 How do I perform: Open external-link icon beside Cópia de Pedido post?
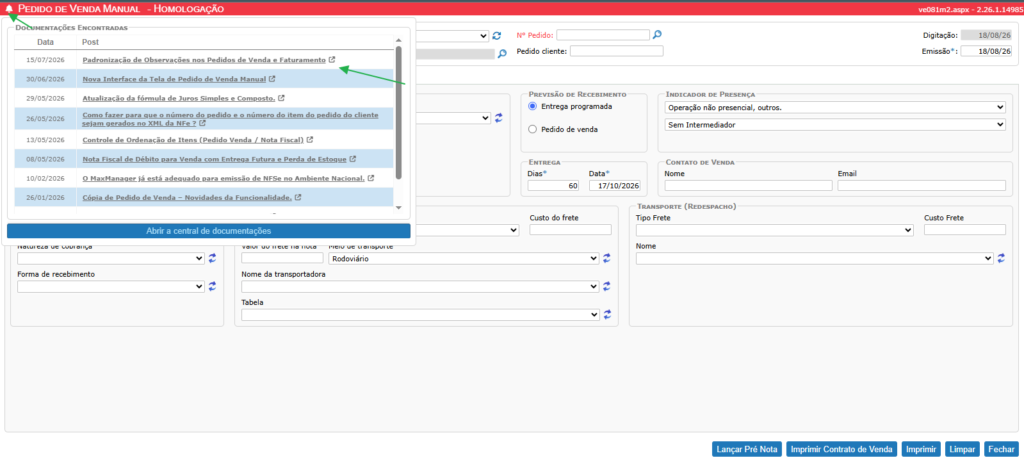tap(298, 197)
